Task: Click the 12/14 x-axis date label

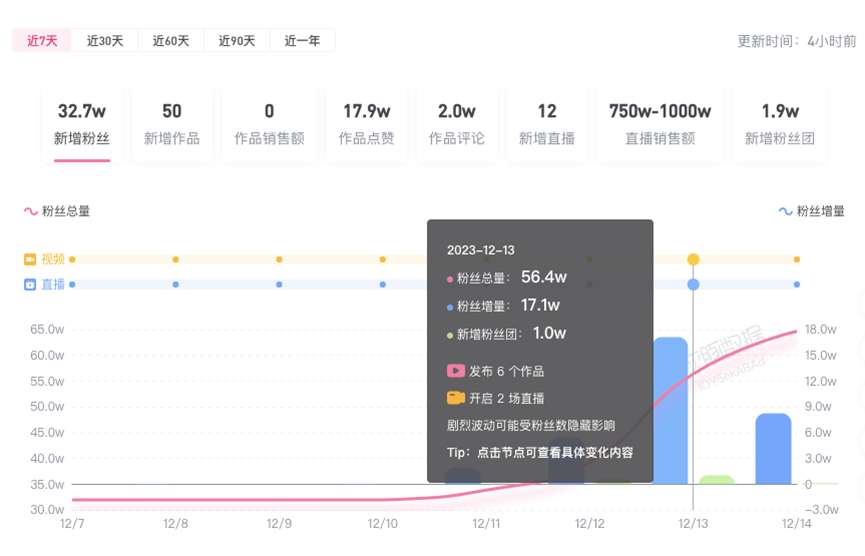Action: point(796,523)
